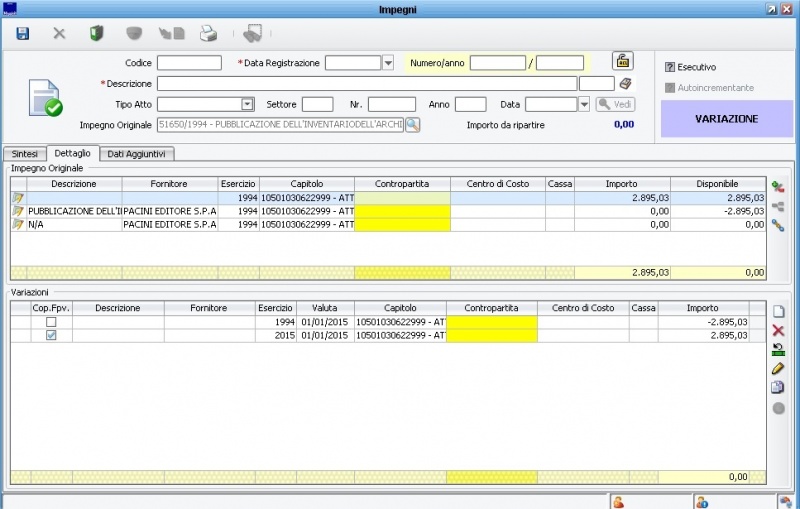Open the Data dropdown next to Anno

[584, 104]
